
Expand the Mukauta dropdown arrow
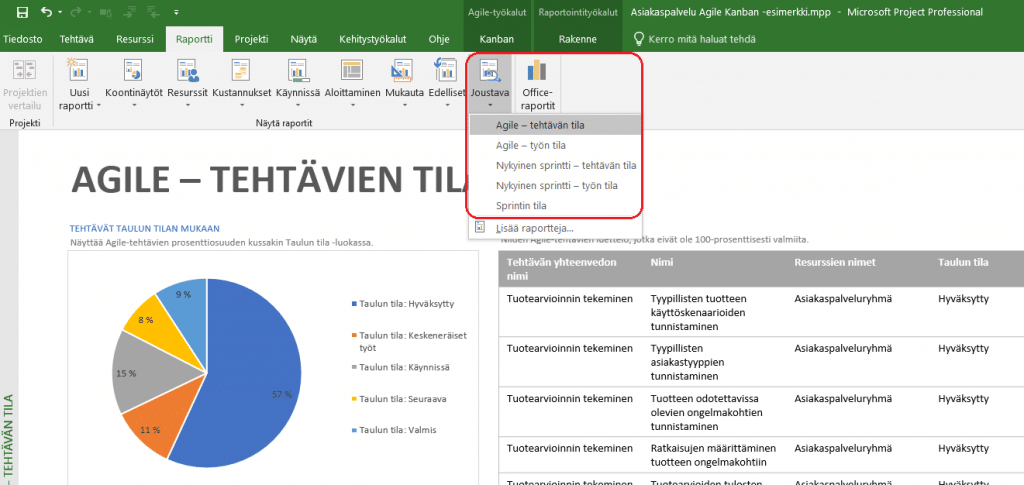[404, 105]
